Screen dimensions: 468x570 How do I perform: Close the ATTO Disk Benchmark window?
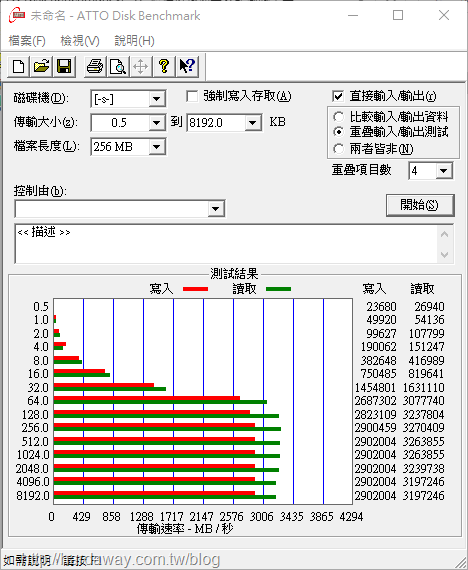pyautogui.click(x=444, y=15)
